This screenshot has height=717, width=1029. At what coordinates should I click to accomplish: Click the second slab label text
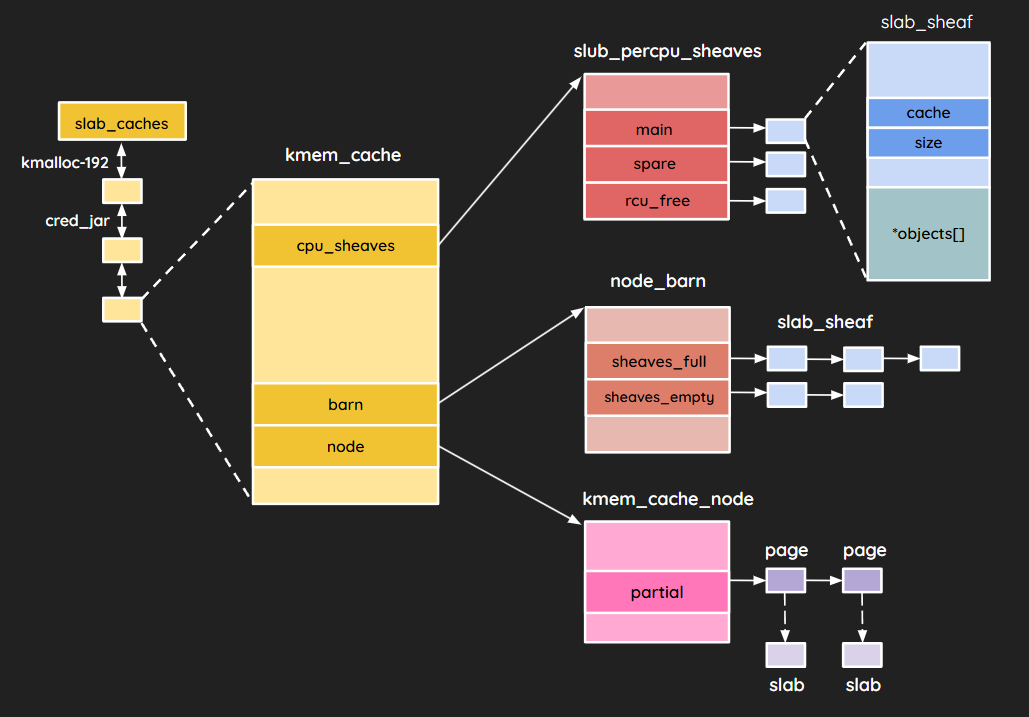pos(863,686)
